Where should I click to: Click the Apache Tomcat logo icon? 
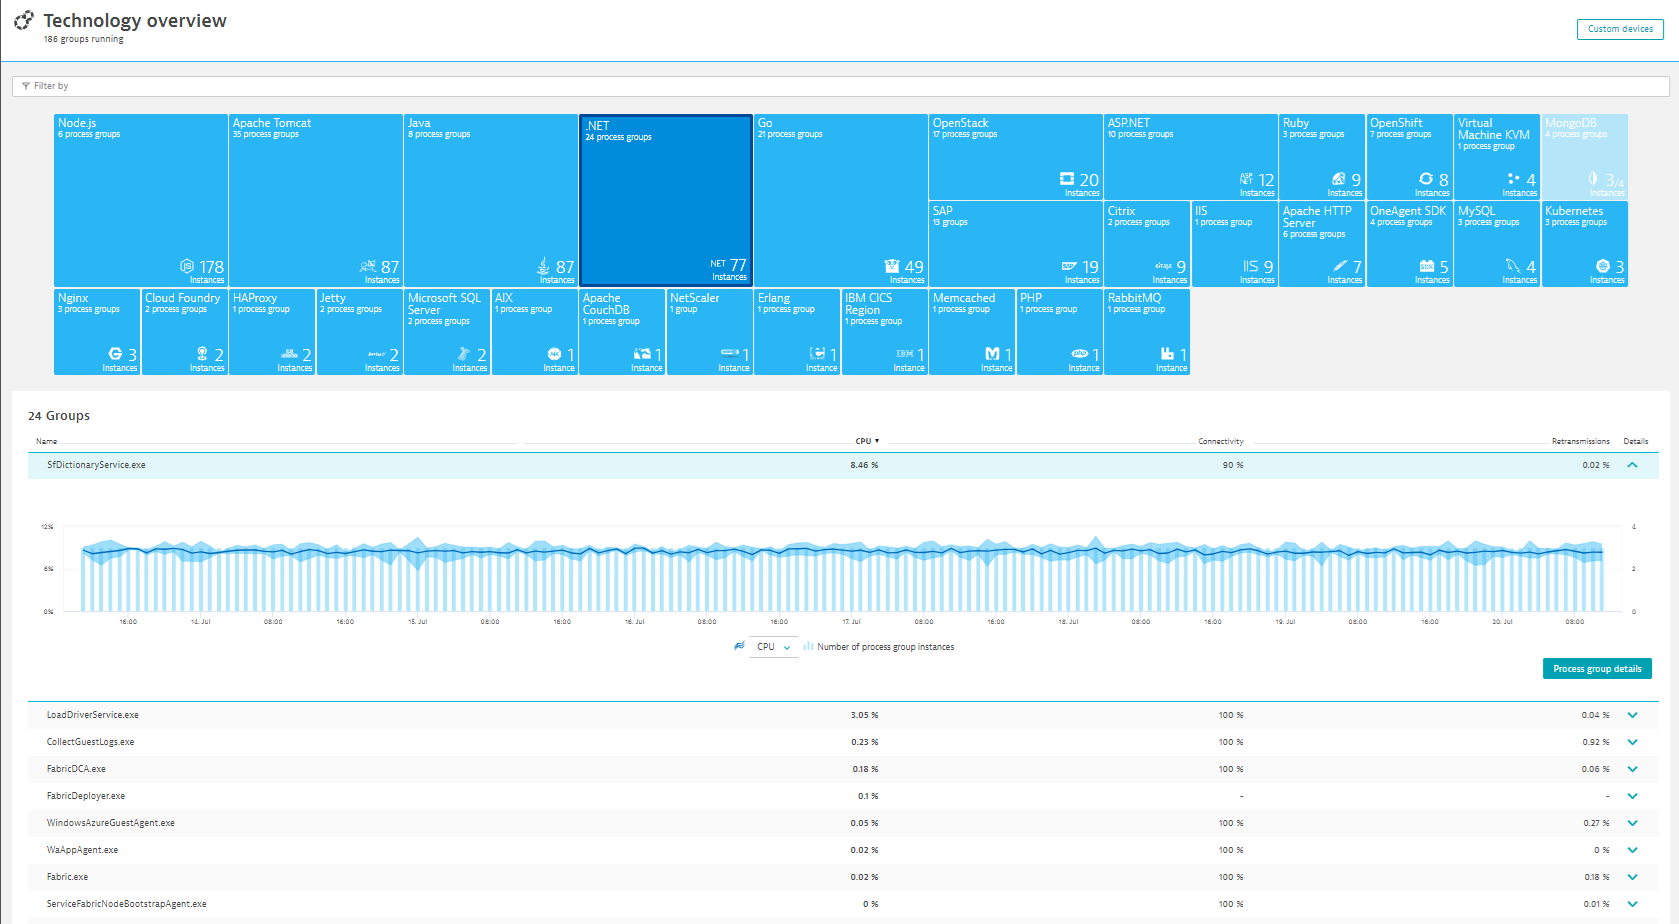[x=368, y=266]
